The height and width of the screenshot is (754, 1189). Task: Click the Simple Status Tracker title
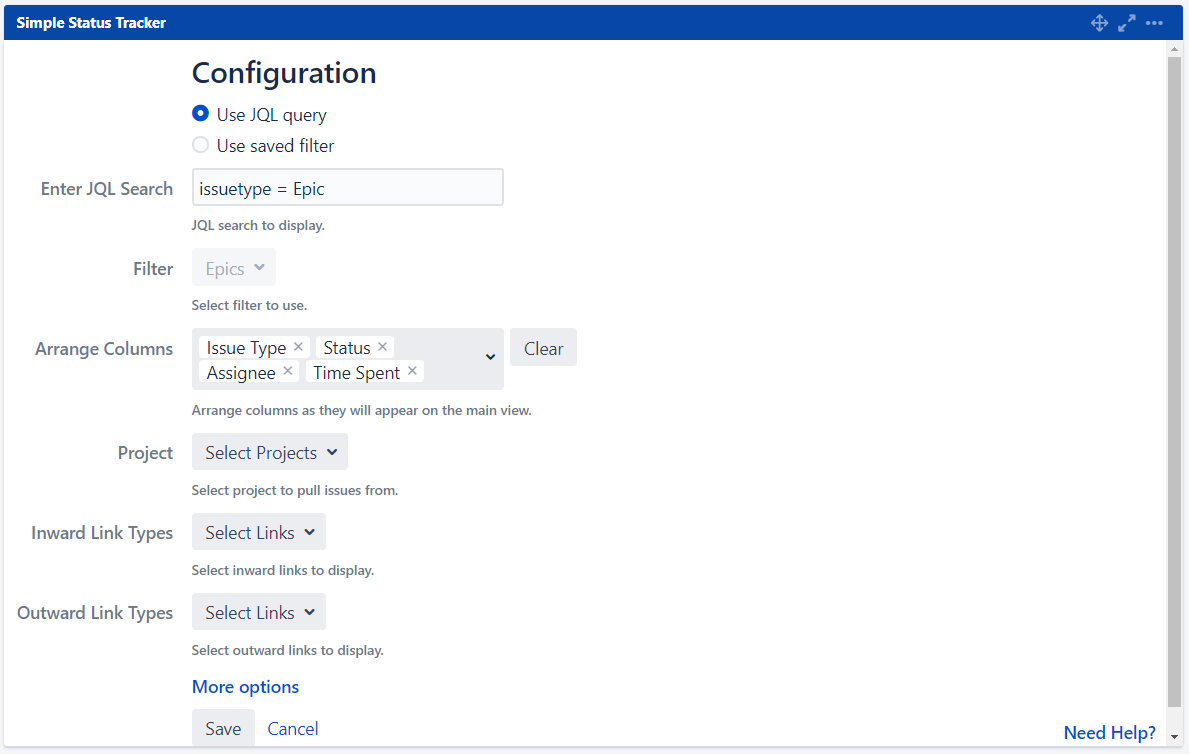tap(91, 23)
